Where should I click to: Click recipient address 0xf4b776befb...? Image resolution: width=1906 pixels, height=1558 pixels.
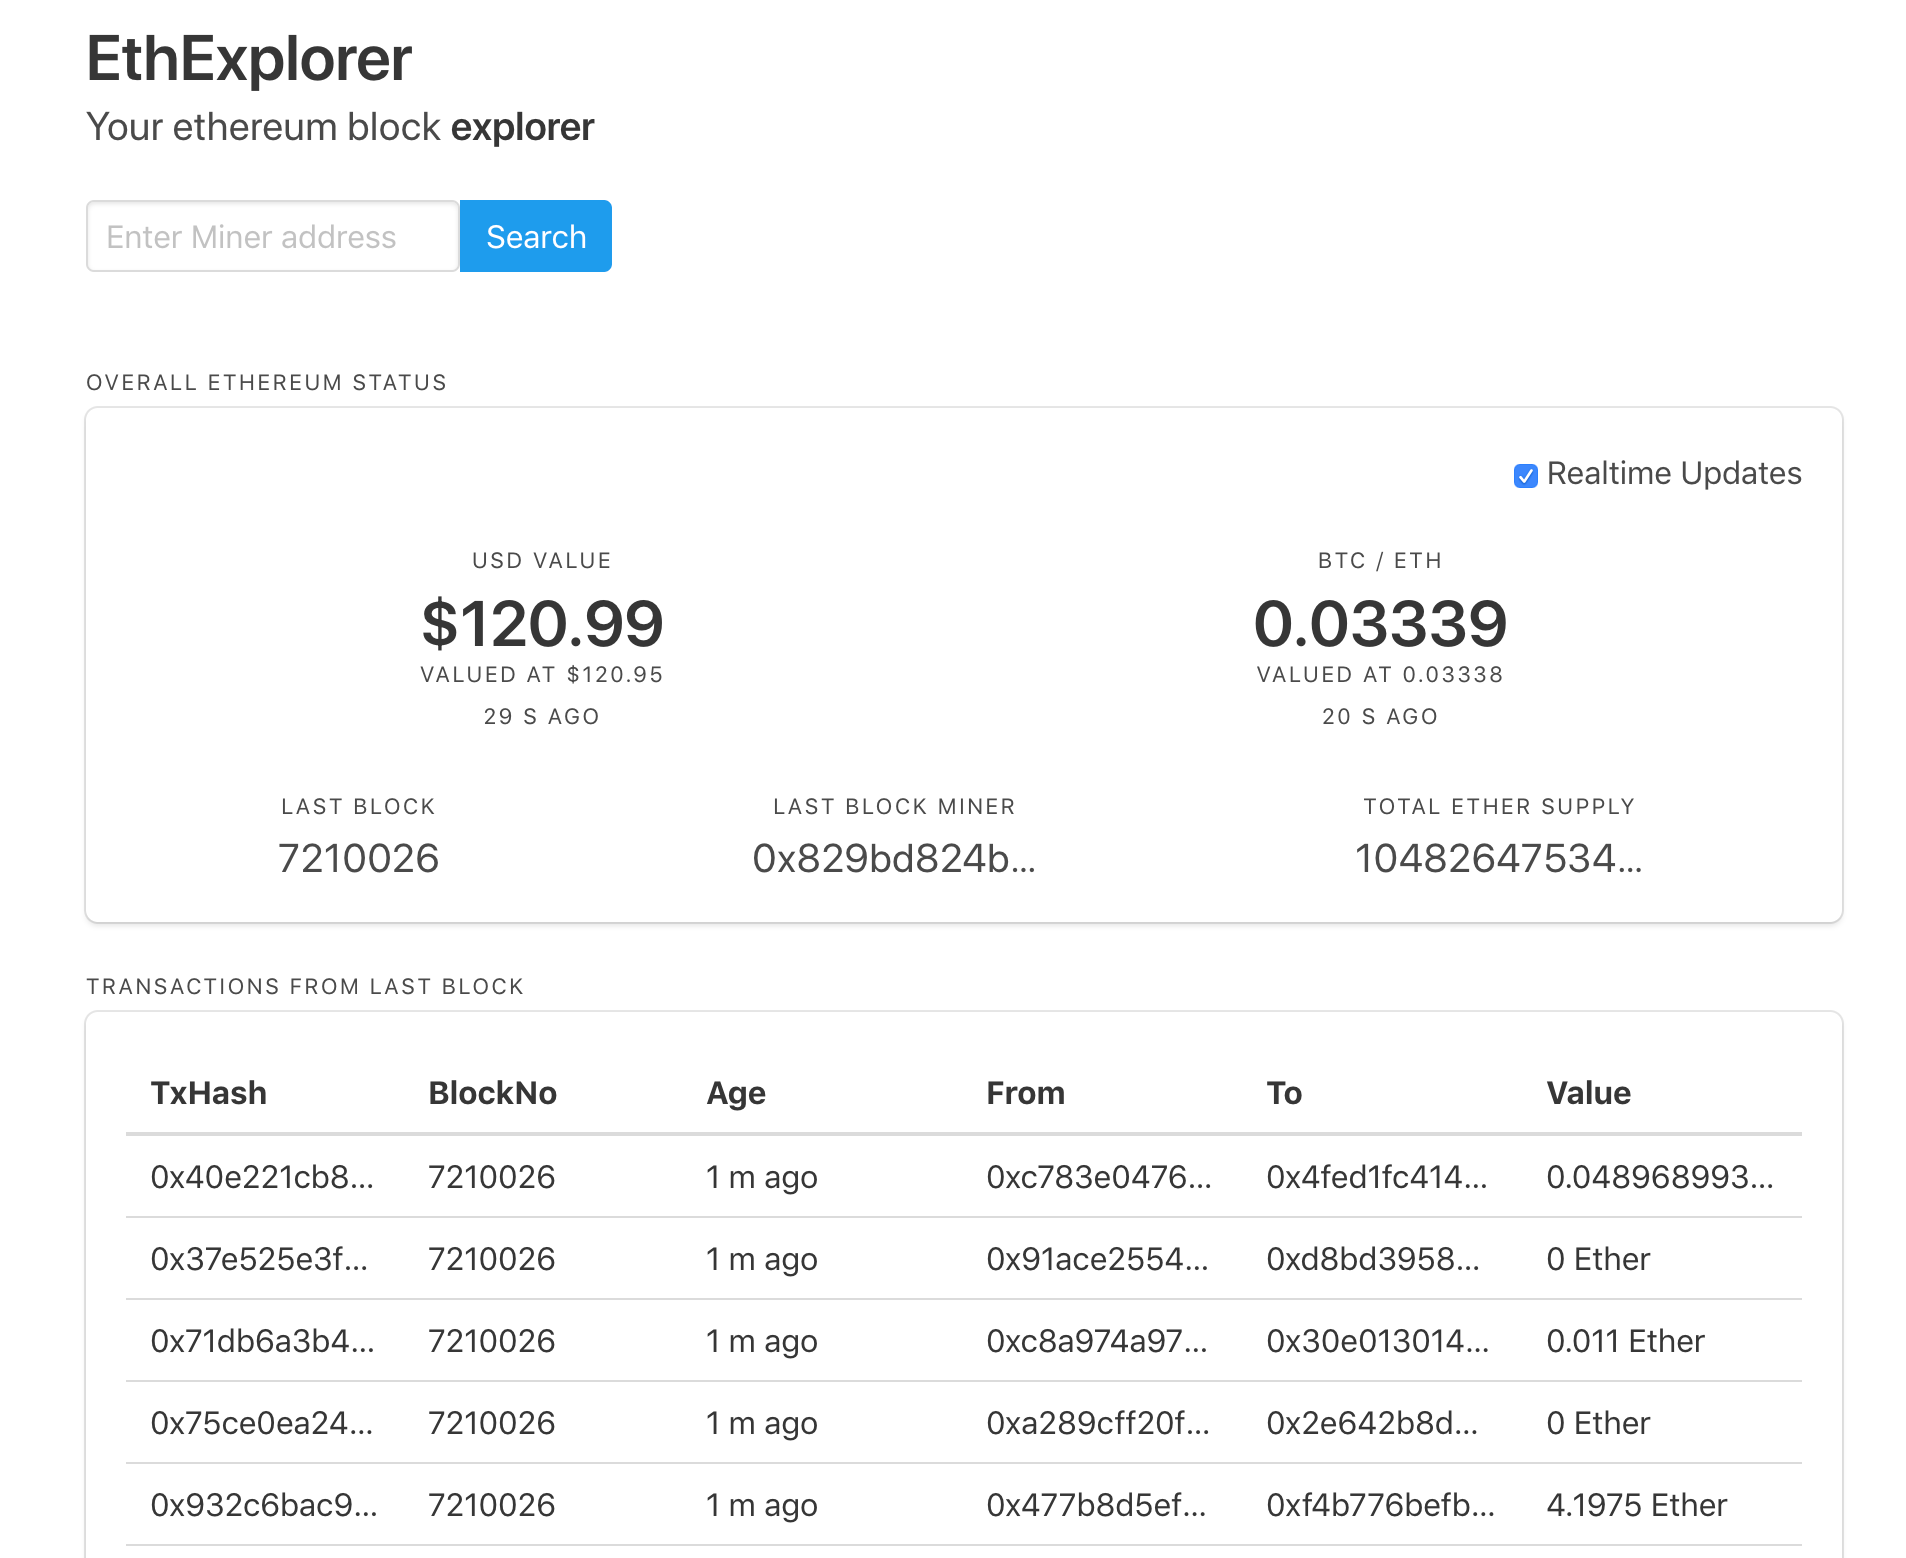(1381, 1505)
